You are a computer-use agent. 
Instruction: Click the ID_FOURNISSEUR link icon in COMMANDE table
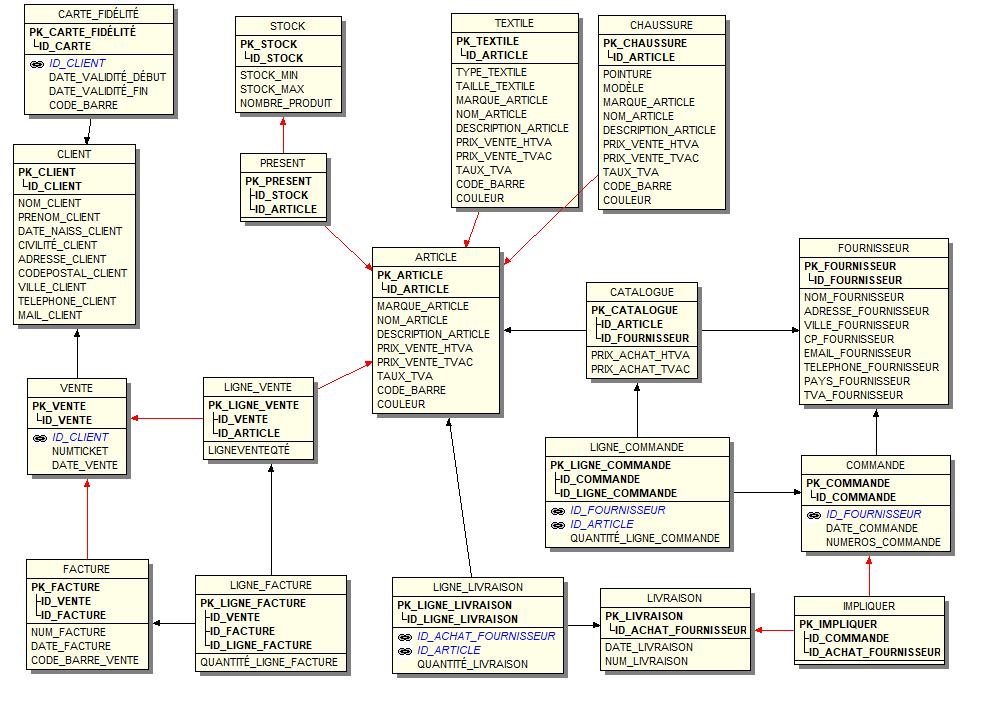pyautogui.click(x=814, y=515)
